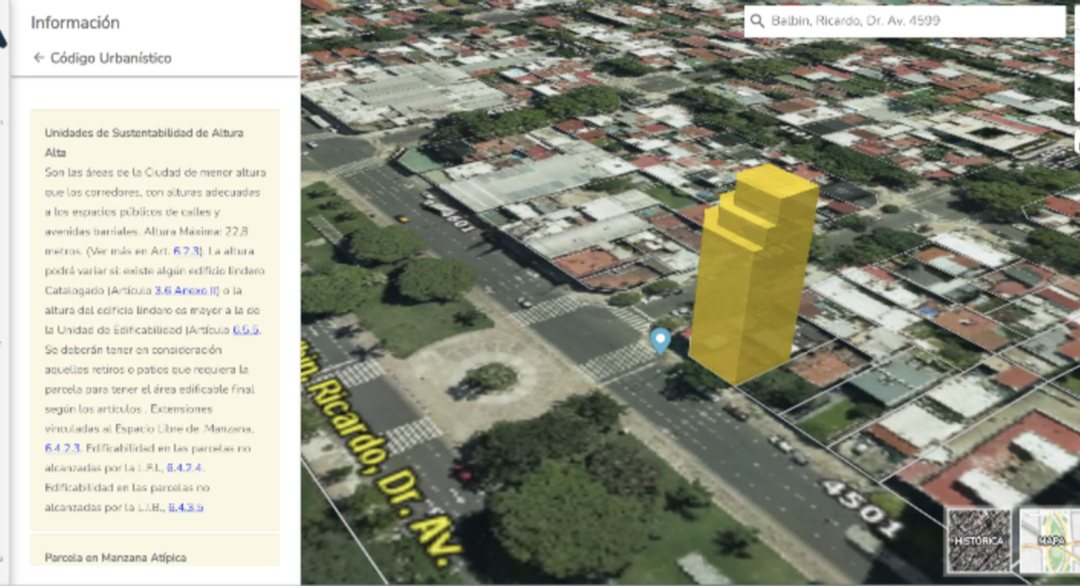This screenshot has height=586, width=1080.
Task: Click the 4501 label beside upper crosswalk
Action: tap(457, 216)
